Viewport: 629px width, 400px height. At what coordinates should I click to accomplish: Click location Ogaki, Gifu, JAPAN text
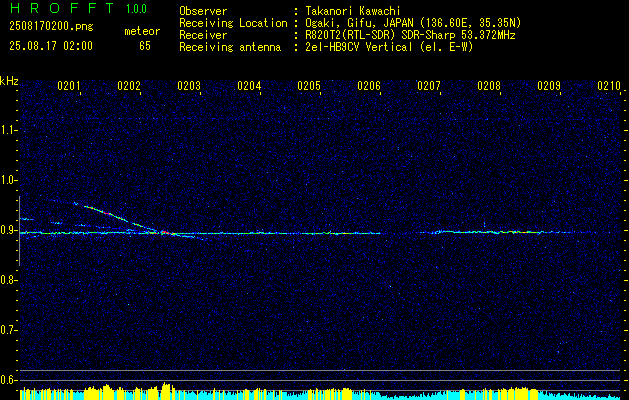coord(413,23)
